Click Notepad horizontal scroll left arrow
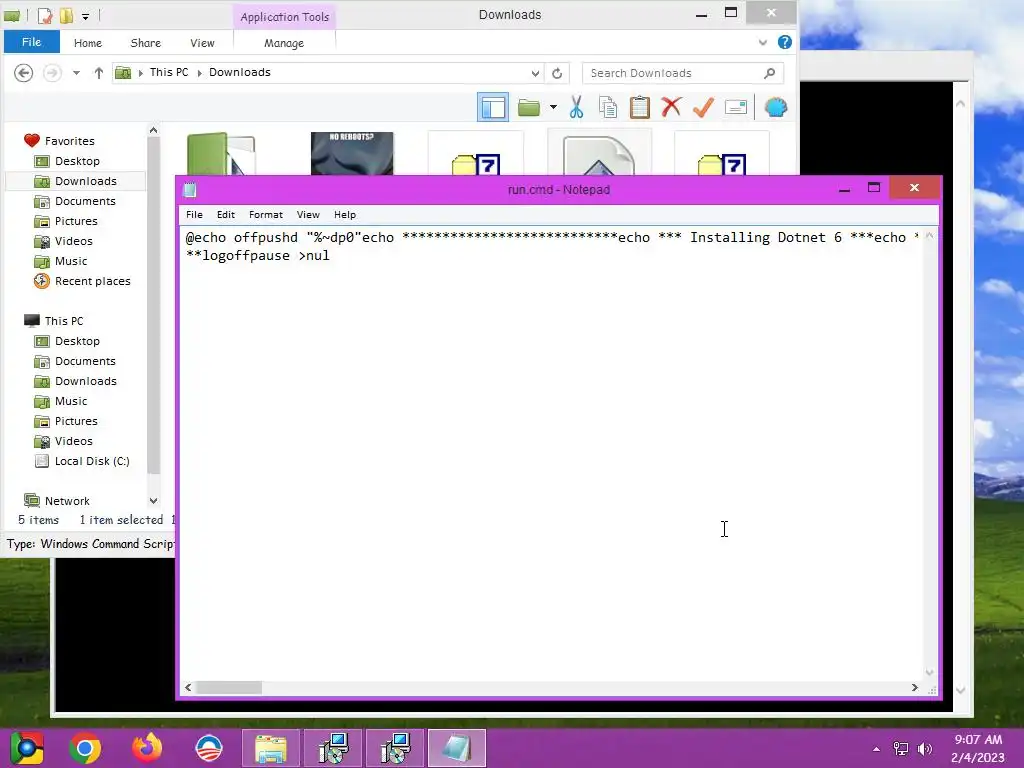 point(188,688)
